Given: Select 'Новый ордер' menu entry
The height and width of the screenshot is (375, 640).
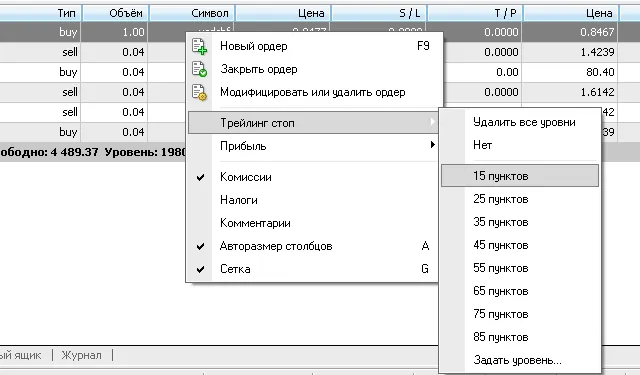Looking at the screenshot, I should [314, 46].
